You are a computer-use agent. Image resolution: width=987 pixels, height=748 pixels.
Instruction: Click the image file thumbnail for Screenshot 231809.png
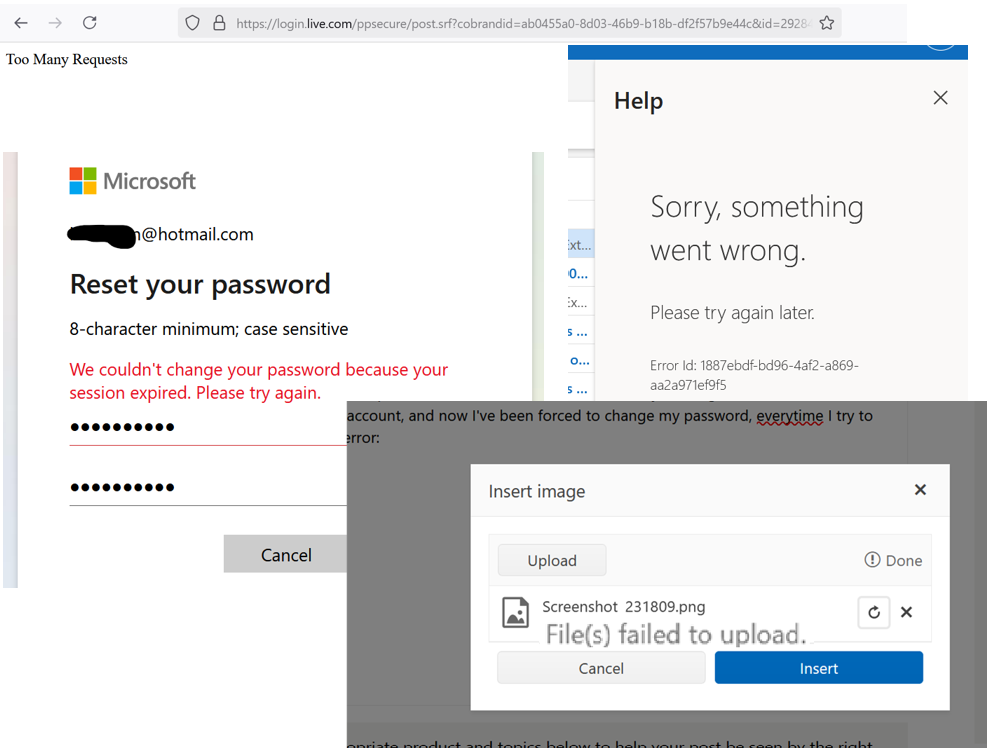(x=515, y=612)
